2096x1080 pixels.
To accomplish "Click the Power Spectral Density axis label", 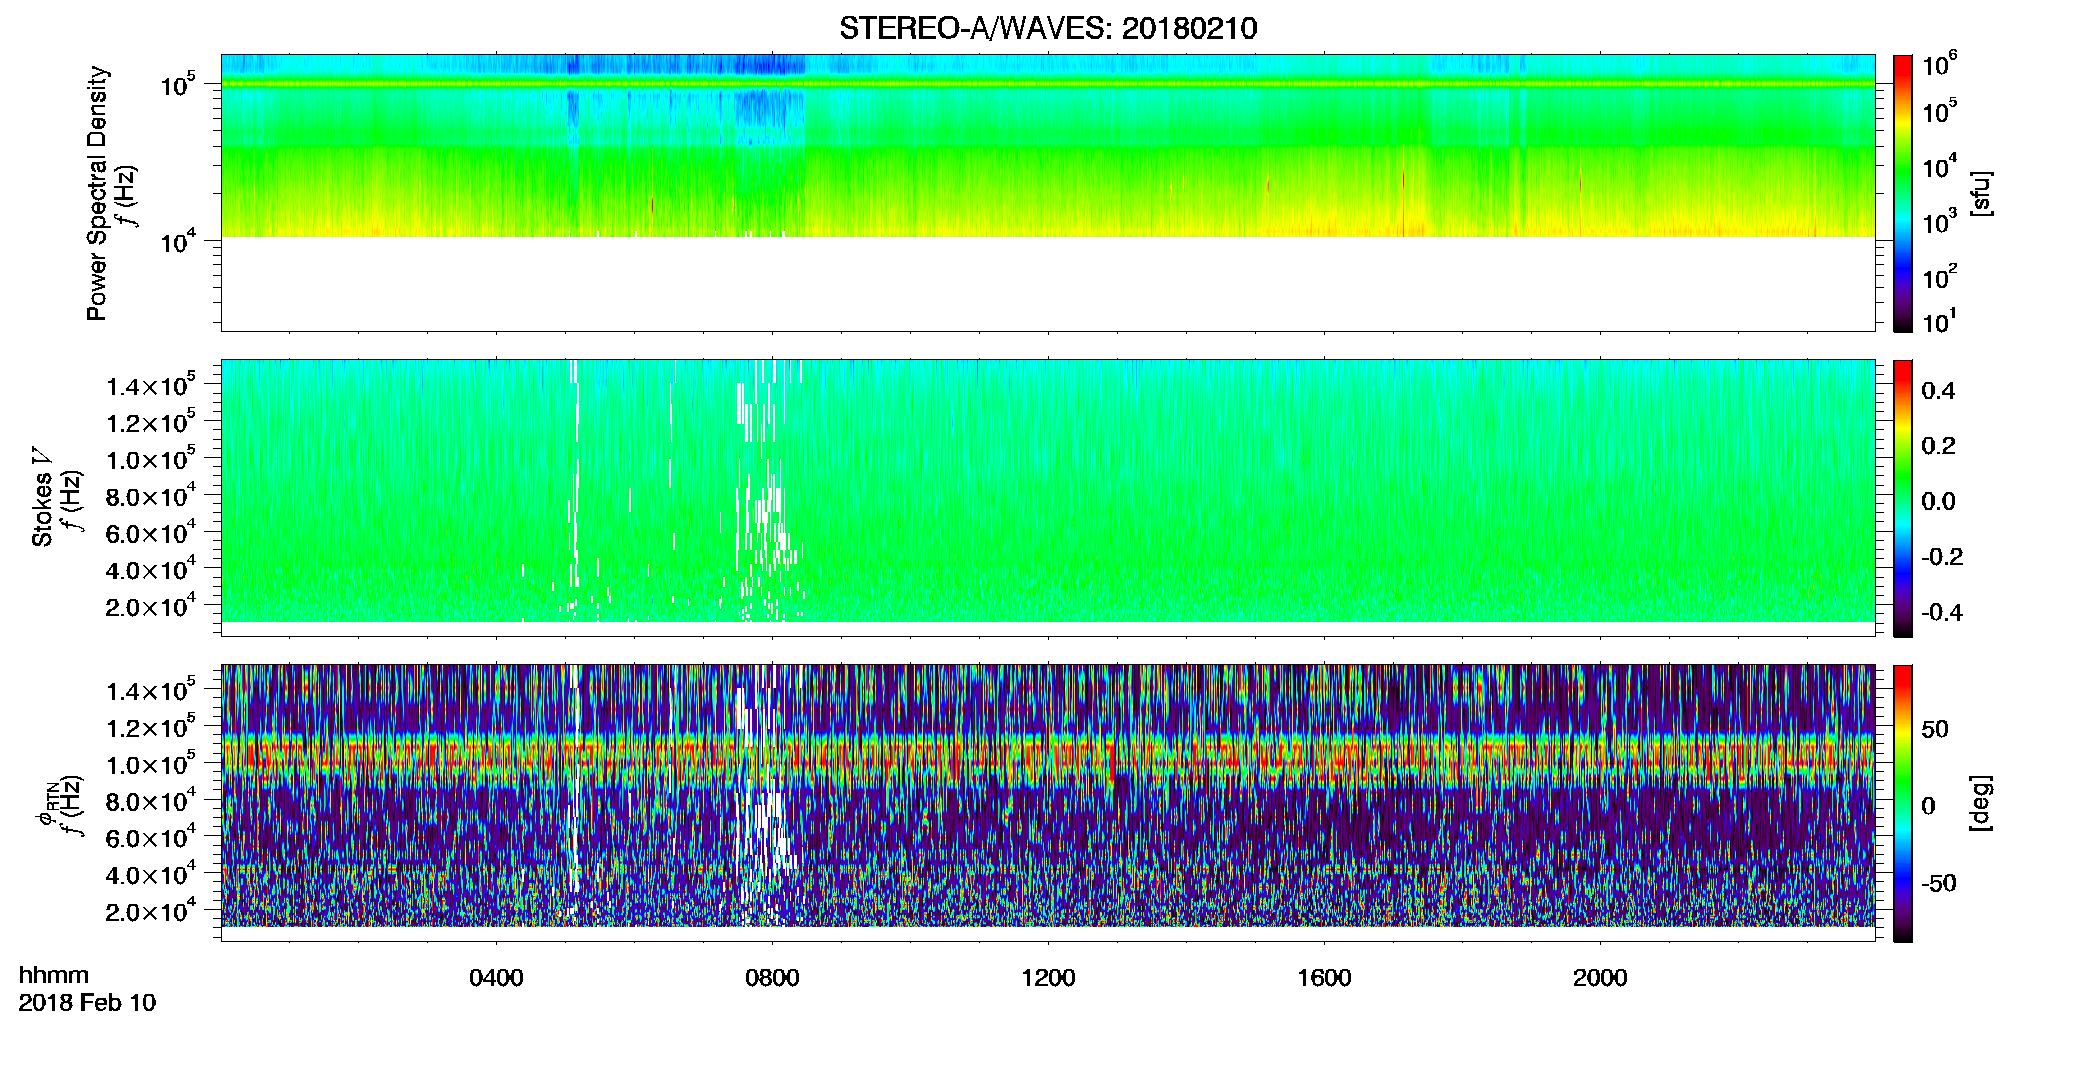I will (x=97, y=193).
